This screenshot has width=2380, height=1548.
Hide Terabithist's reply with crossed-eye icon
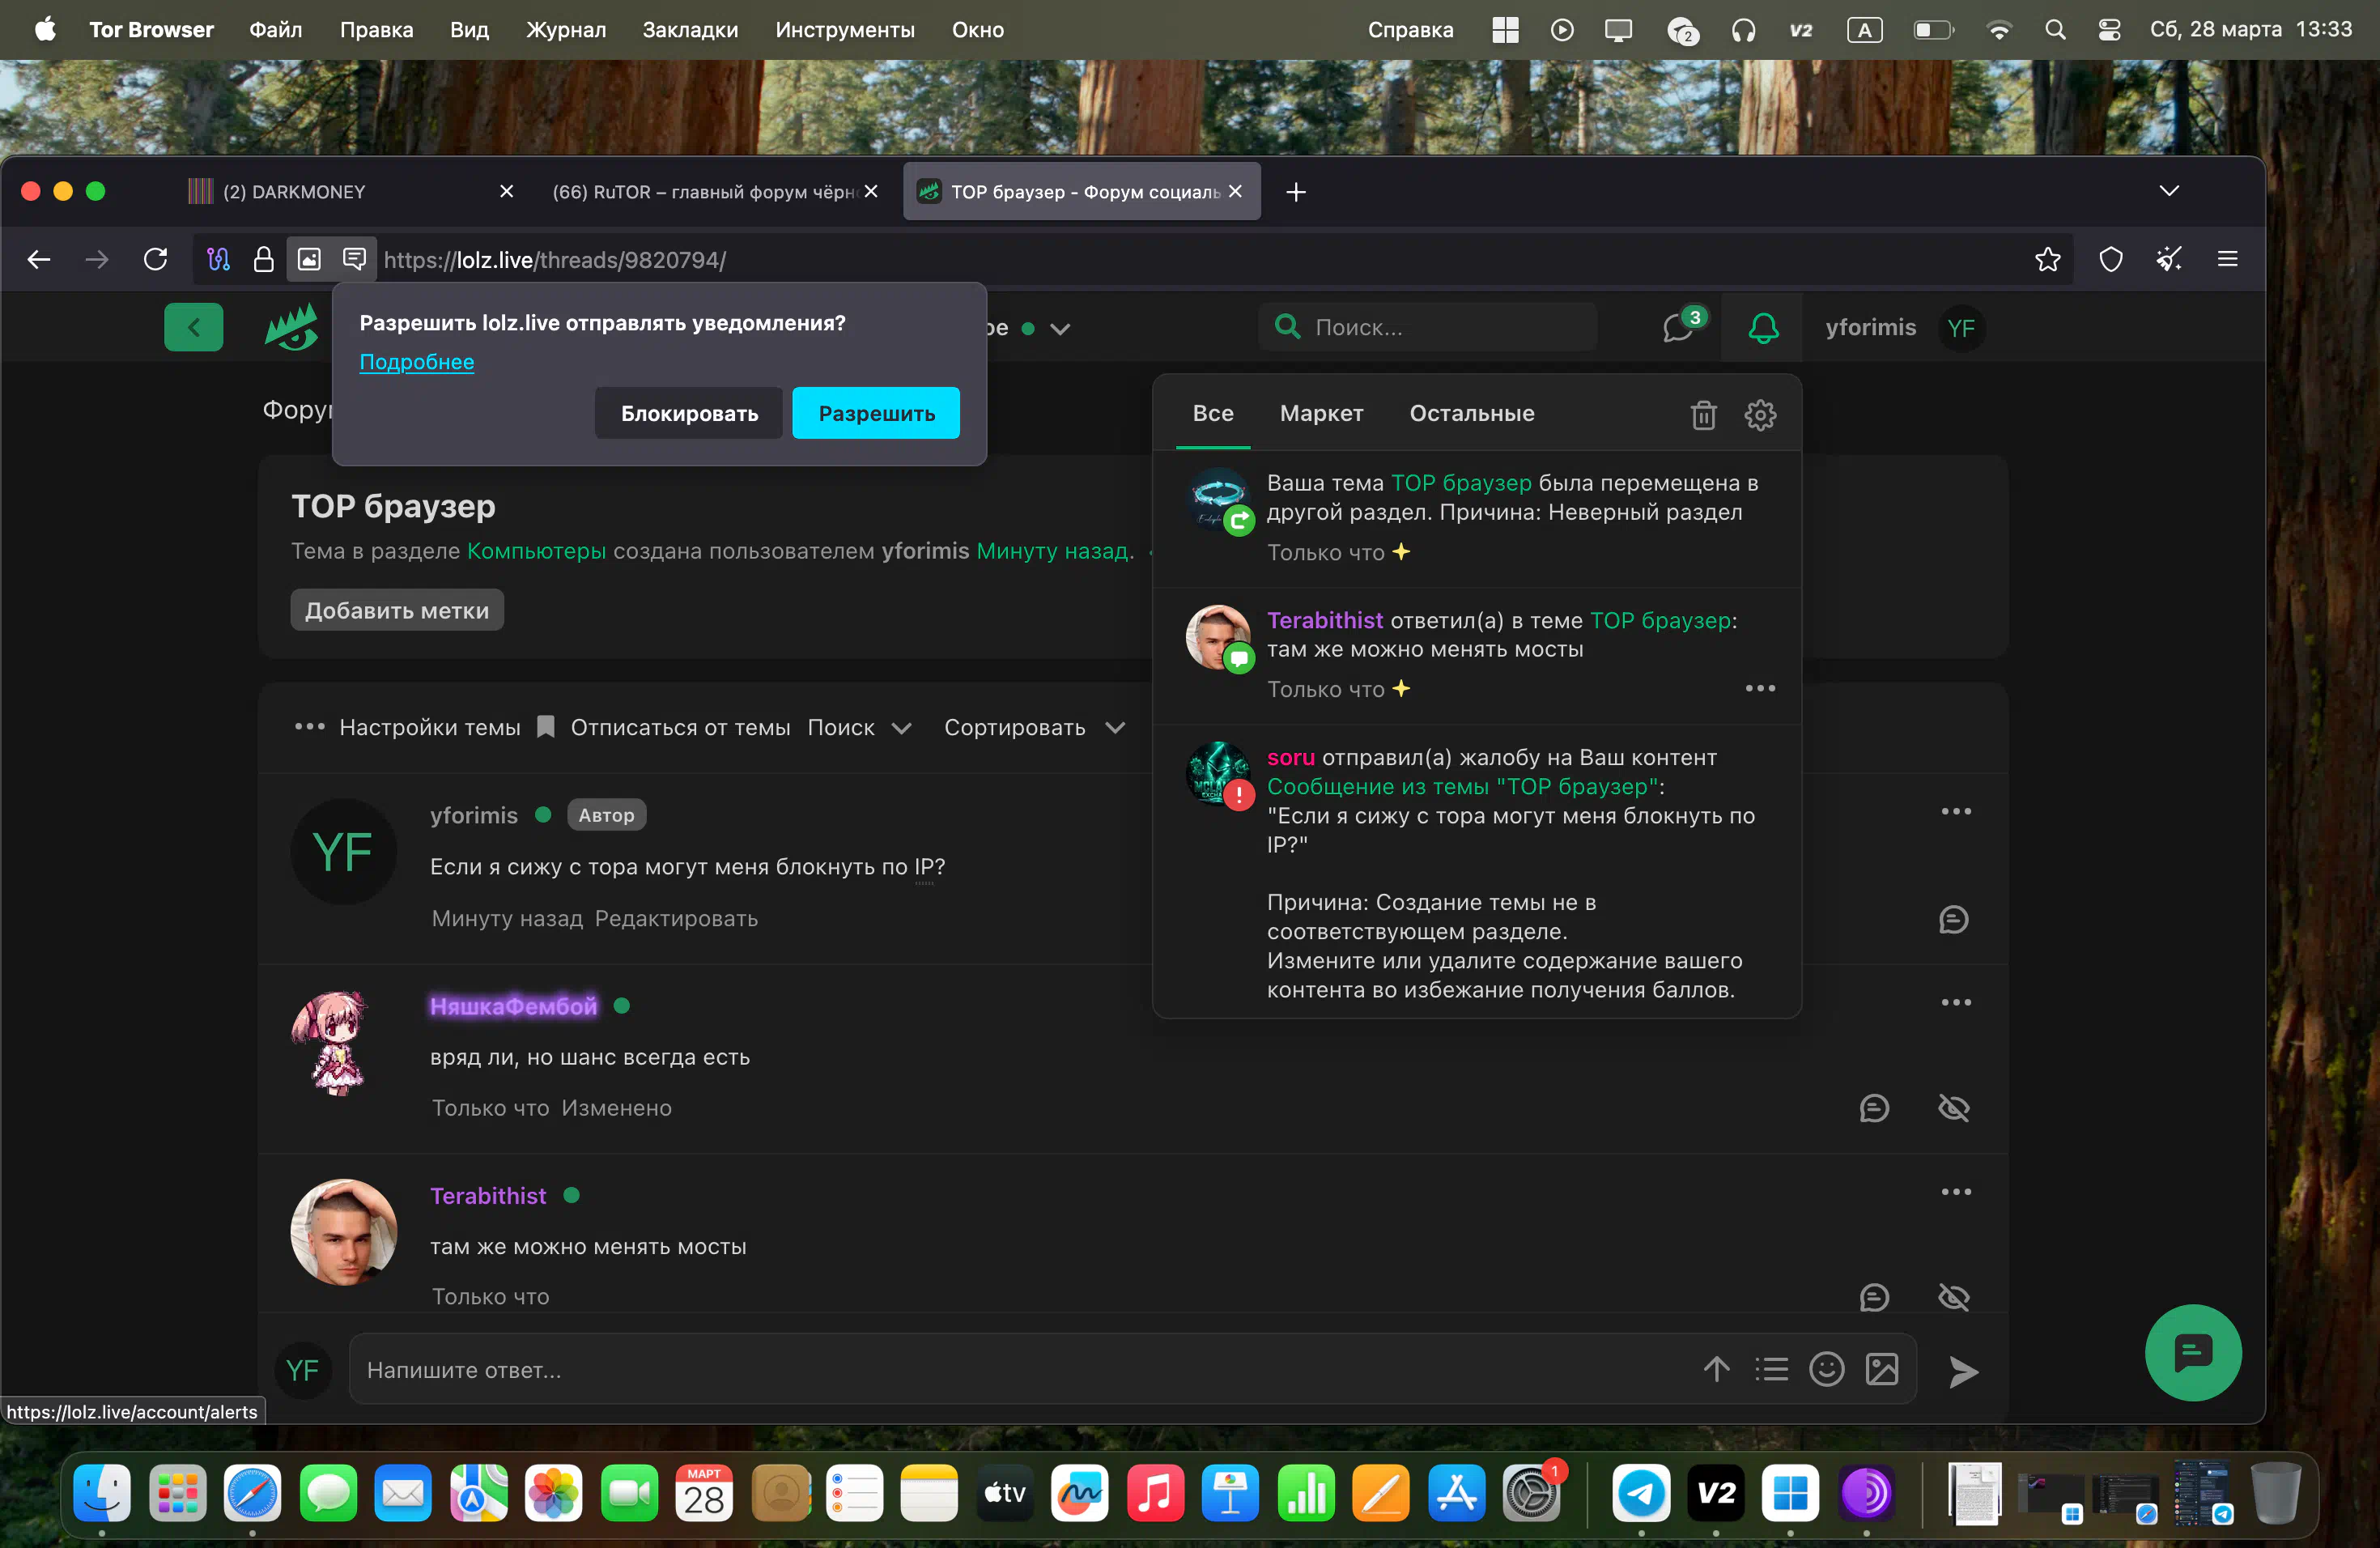[1953, 1297]
